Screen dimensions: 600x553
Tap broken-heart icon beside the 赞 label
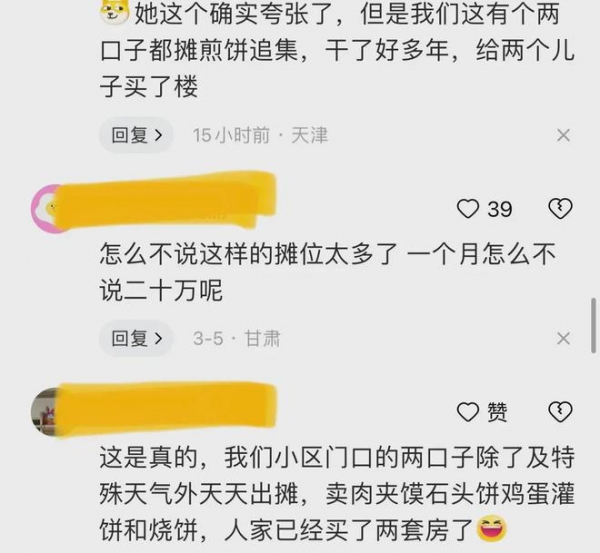click(x=560, y=412)
